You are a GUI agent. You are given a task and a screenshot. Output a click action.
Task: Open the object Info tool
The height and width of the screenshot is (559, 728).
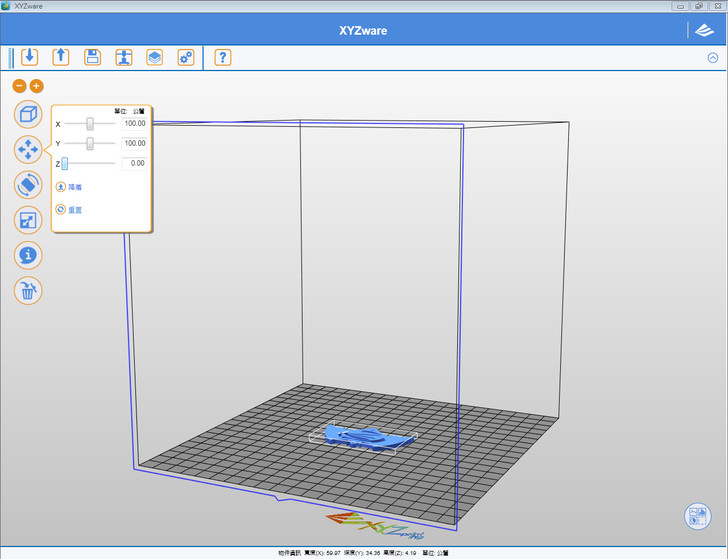(28, 255)
